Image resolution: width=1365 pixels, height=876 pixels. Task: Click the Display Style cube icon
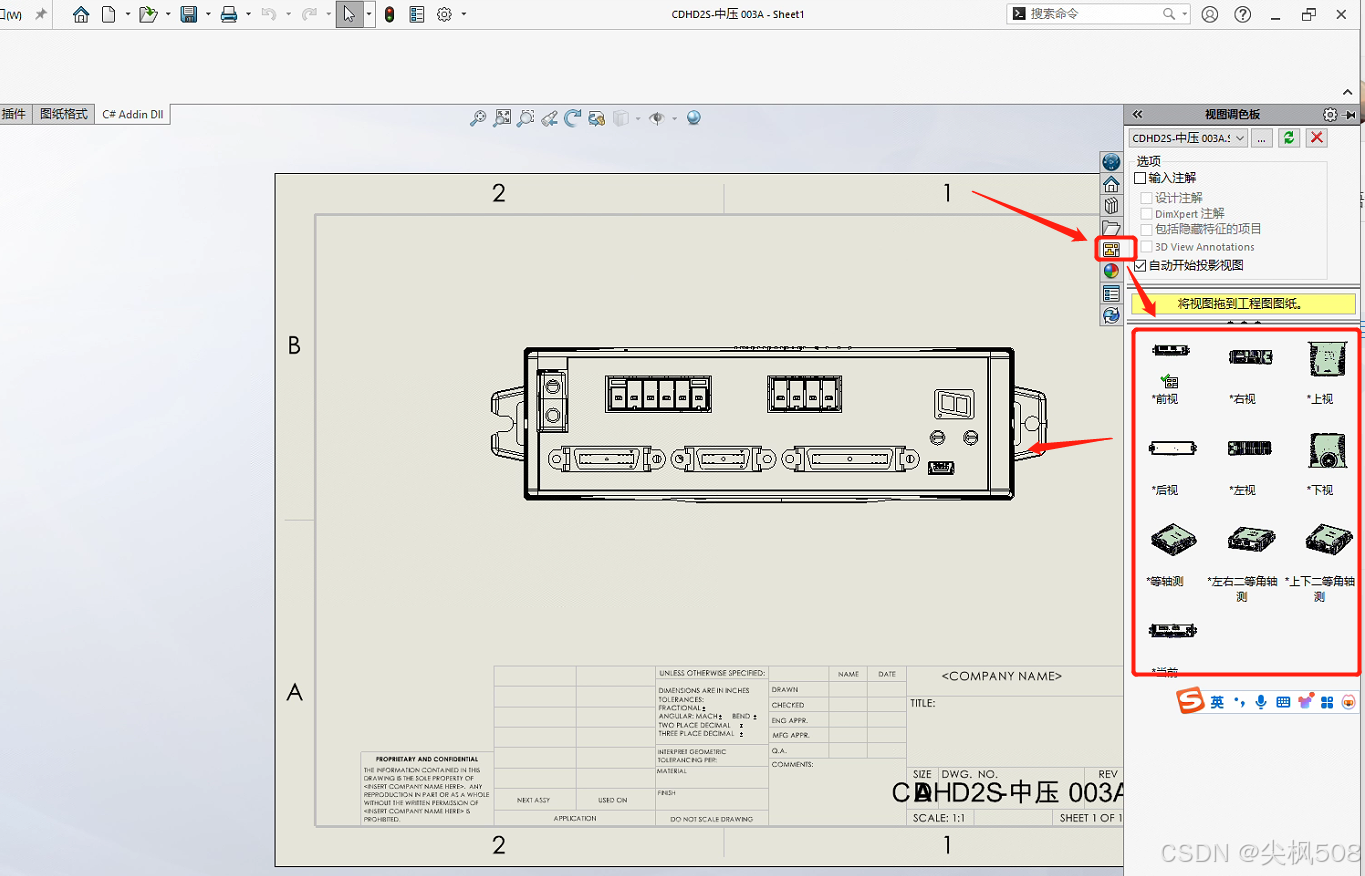click(x=620, y=118)
